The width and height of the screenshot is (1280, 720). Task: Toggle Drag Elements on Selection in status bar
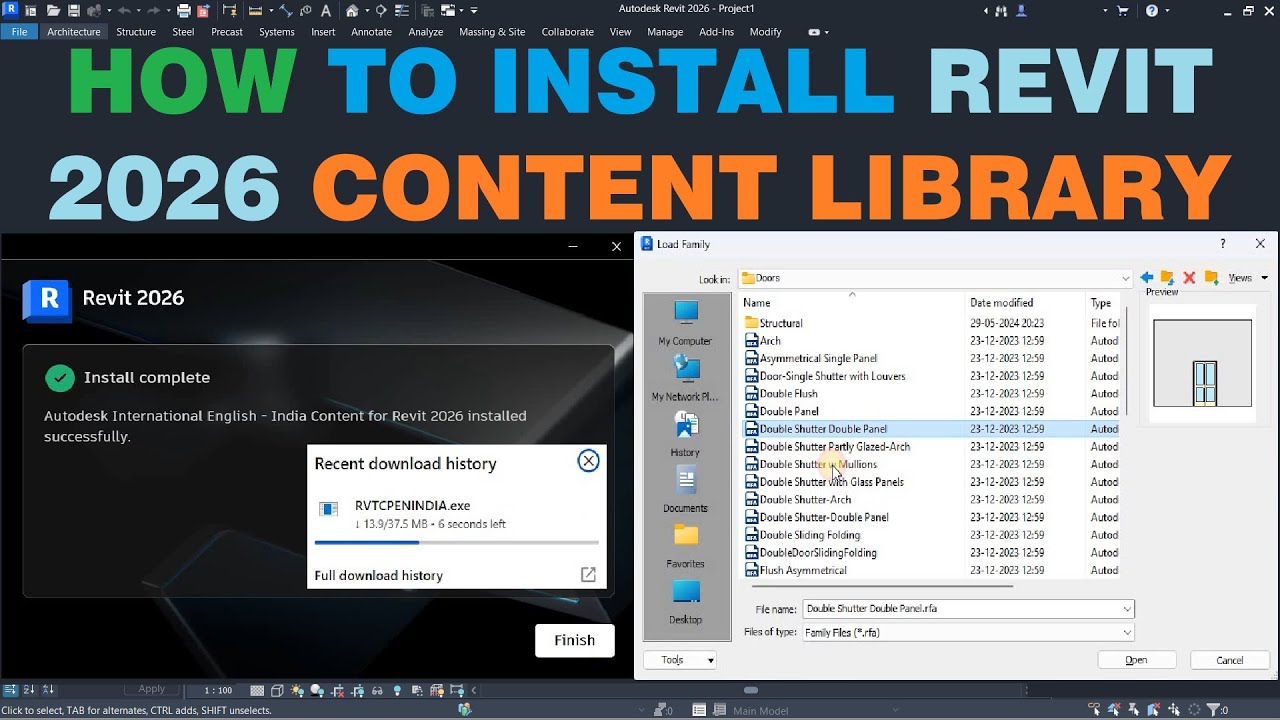tap(1174, 710)
